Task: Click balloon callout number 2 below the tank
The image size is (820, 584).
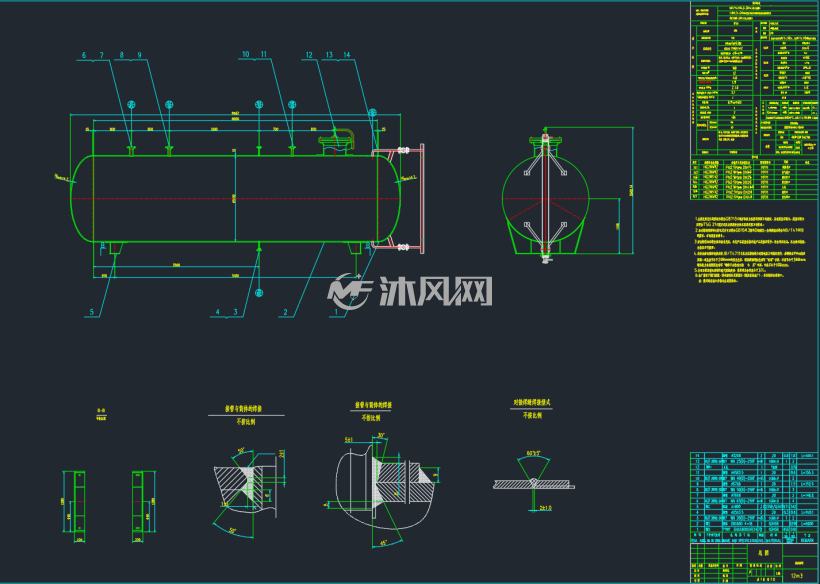Action: [x=286, y=312]
